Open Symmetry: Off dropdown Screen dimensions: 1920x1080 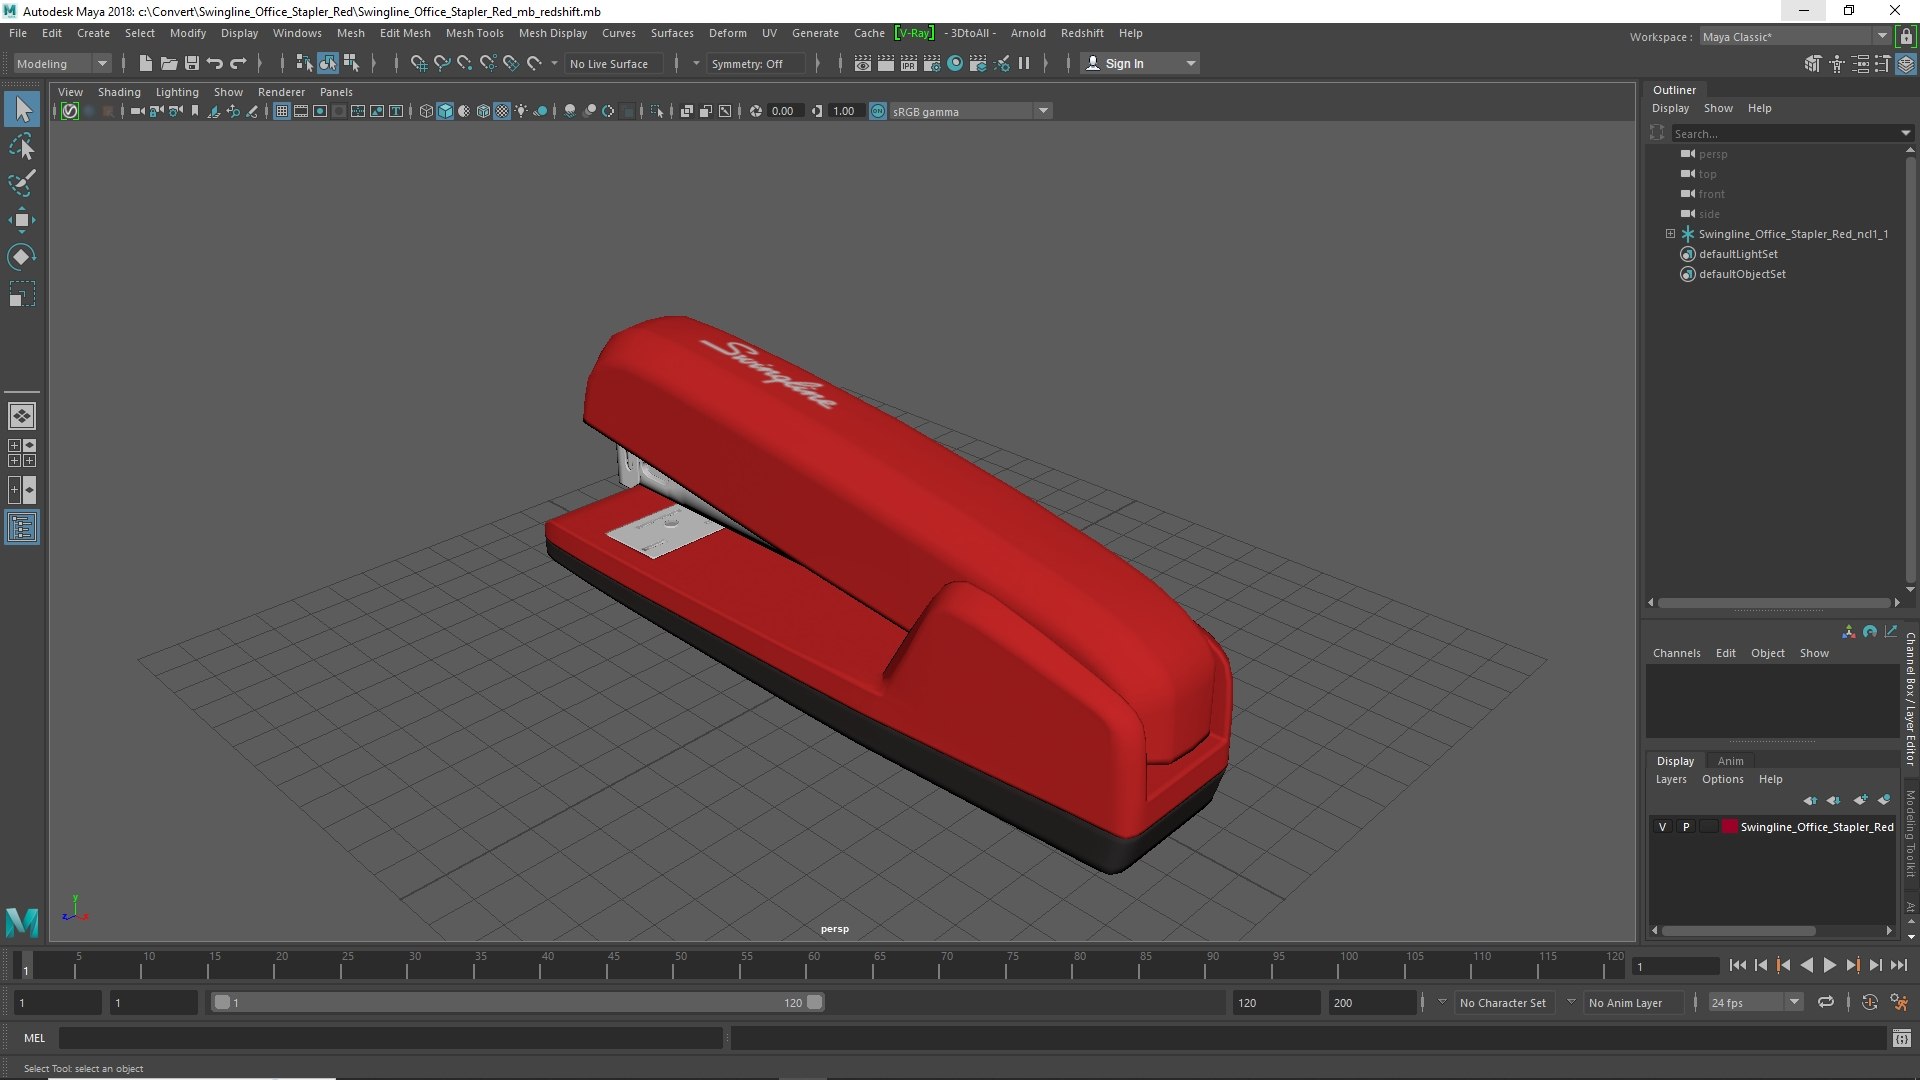click(756, 63)
